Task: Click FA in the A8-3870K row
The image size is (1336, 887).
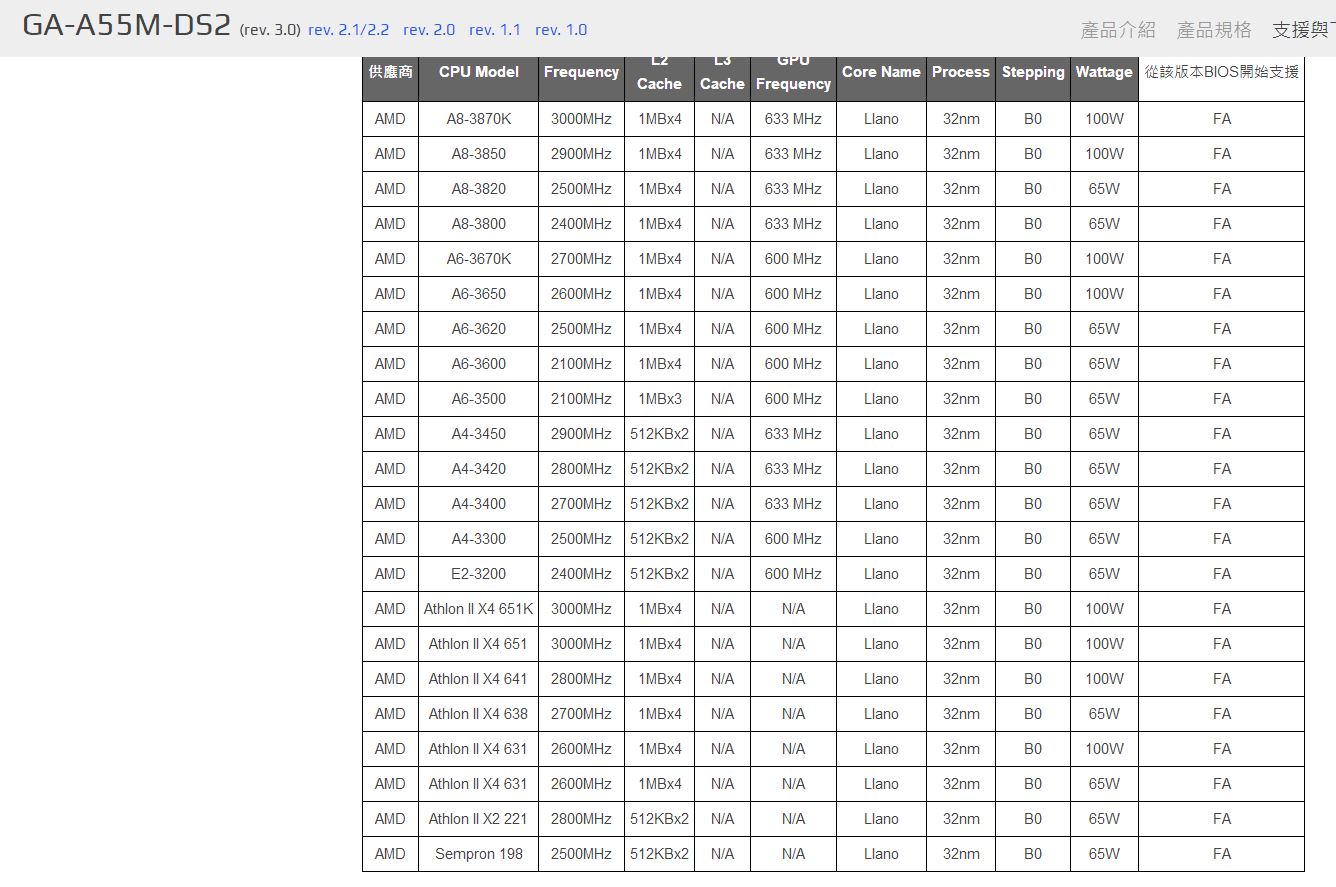Action: [x=1222, y=119]
